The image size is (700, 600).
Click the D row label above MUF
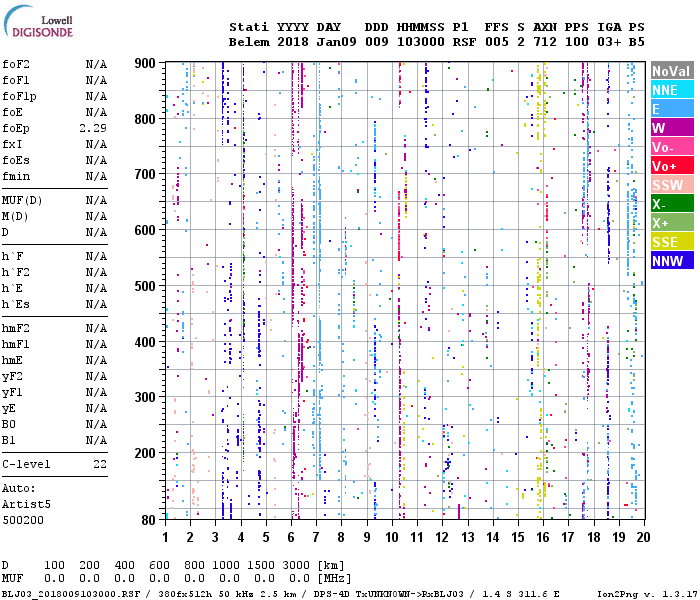[5, 566]
